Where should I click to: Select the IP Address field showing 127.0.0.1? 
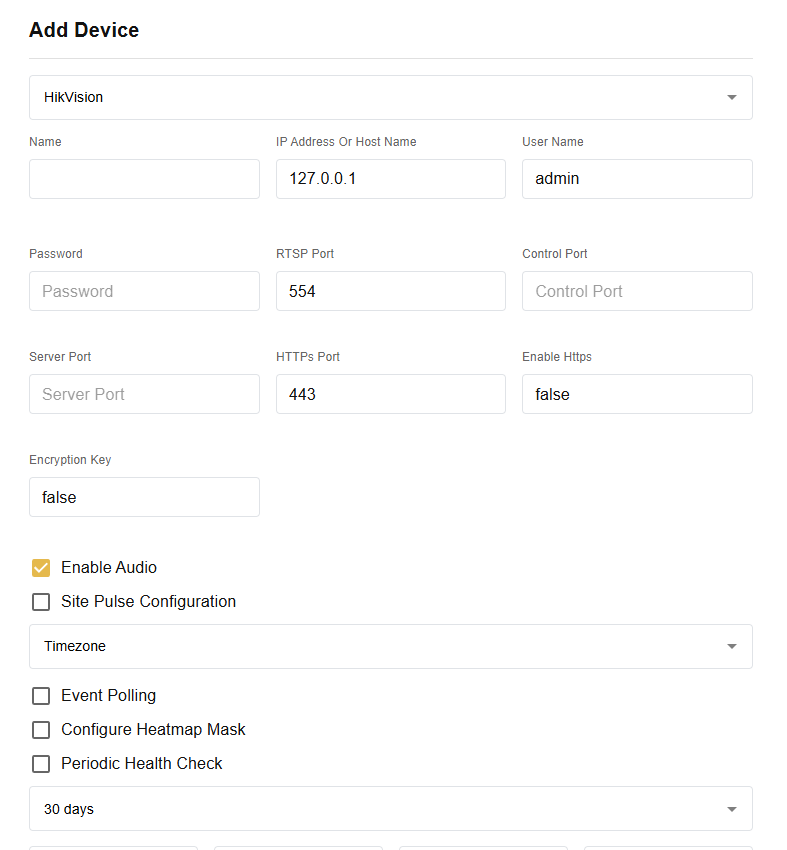(x=390, y=178)
